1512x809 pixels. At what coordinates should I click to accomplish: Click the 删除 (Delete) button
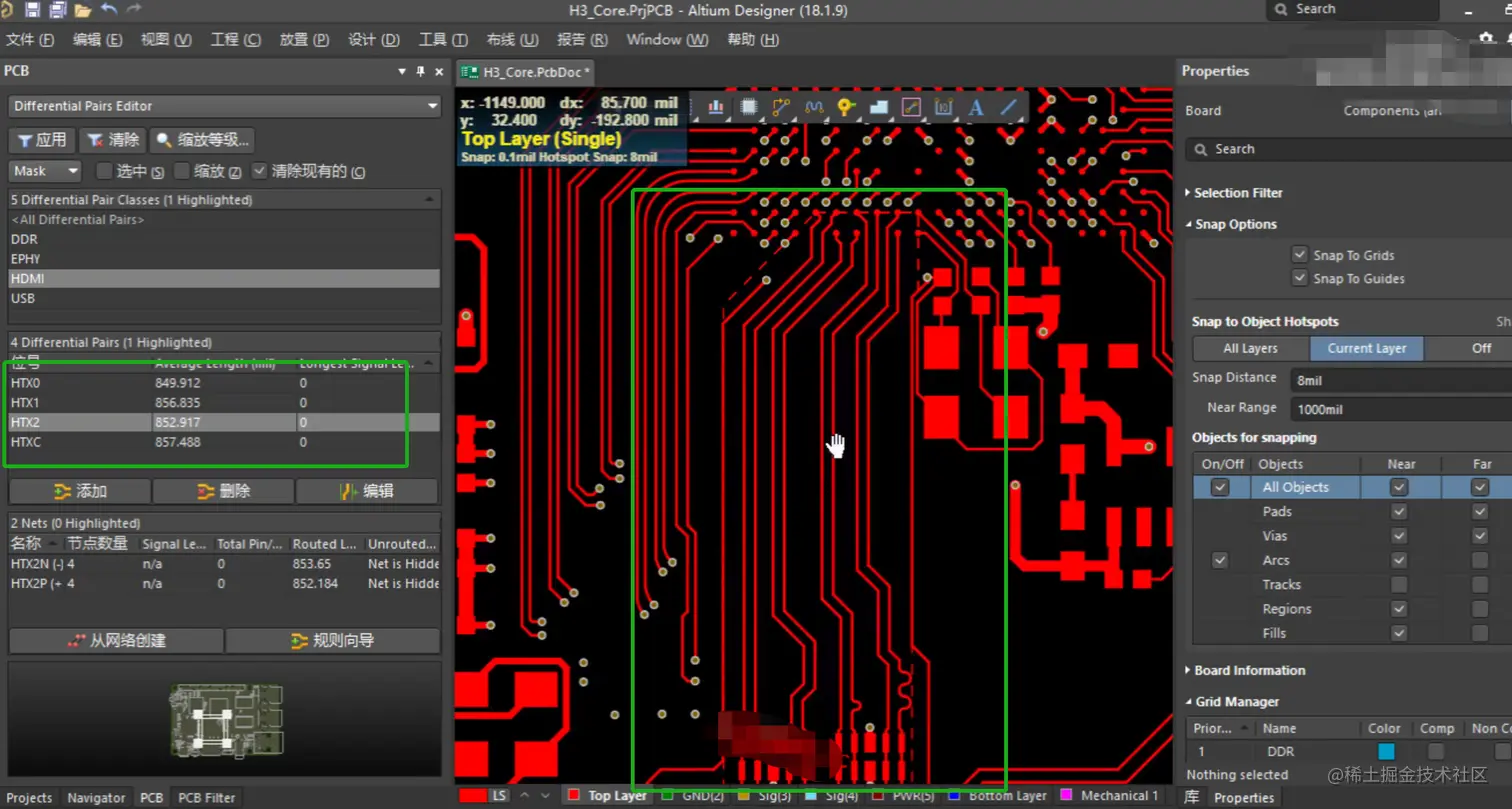224,491
